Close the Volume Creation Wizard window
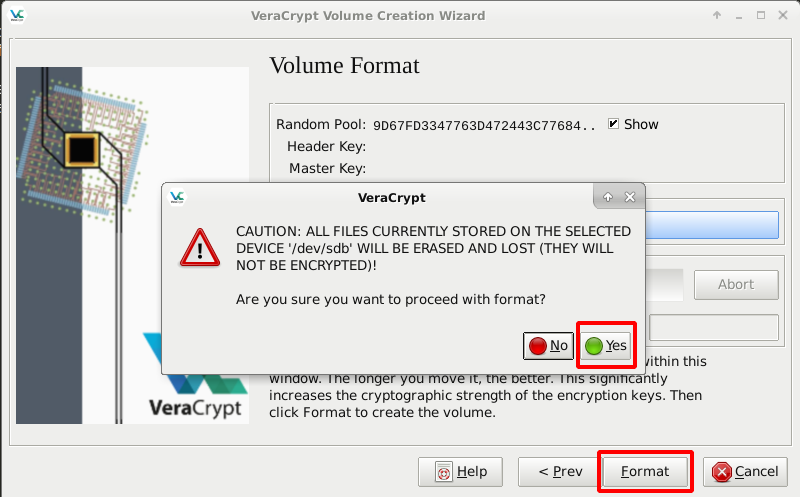 click(783, 15)
